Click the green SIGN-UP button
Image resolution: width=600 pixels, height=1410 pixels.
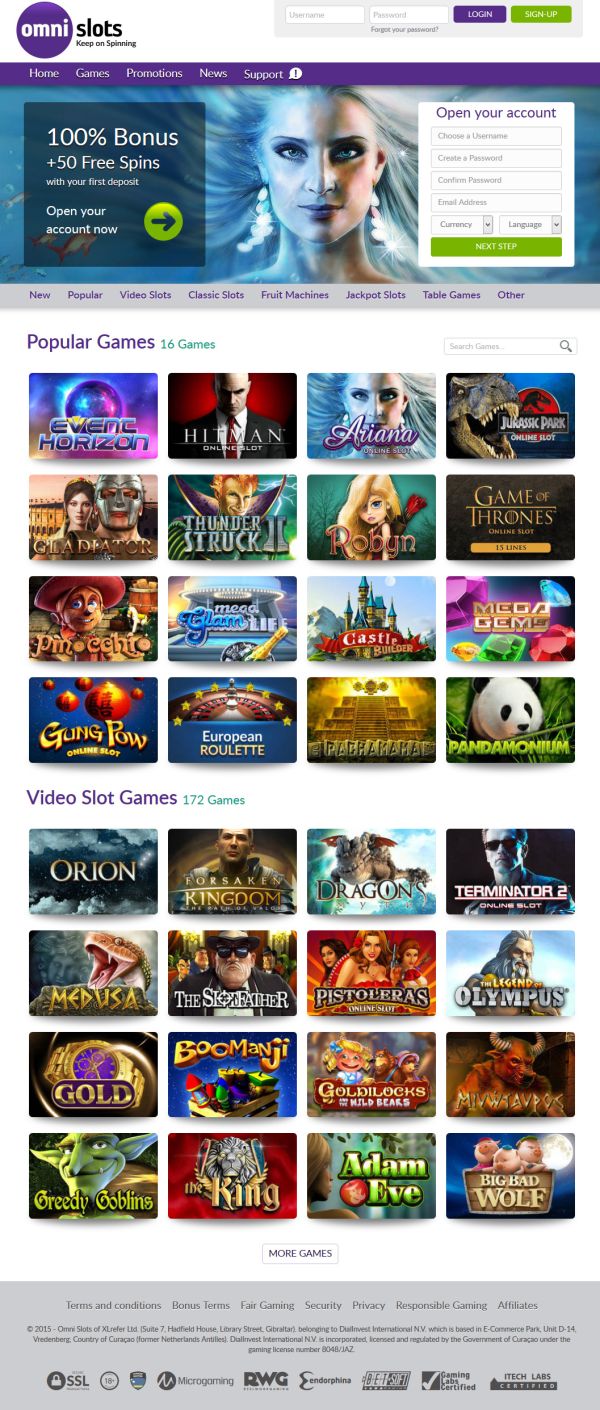click(541, 15)
